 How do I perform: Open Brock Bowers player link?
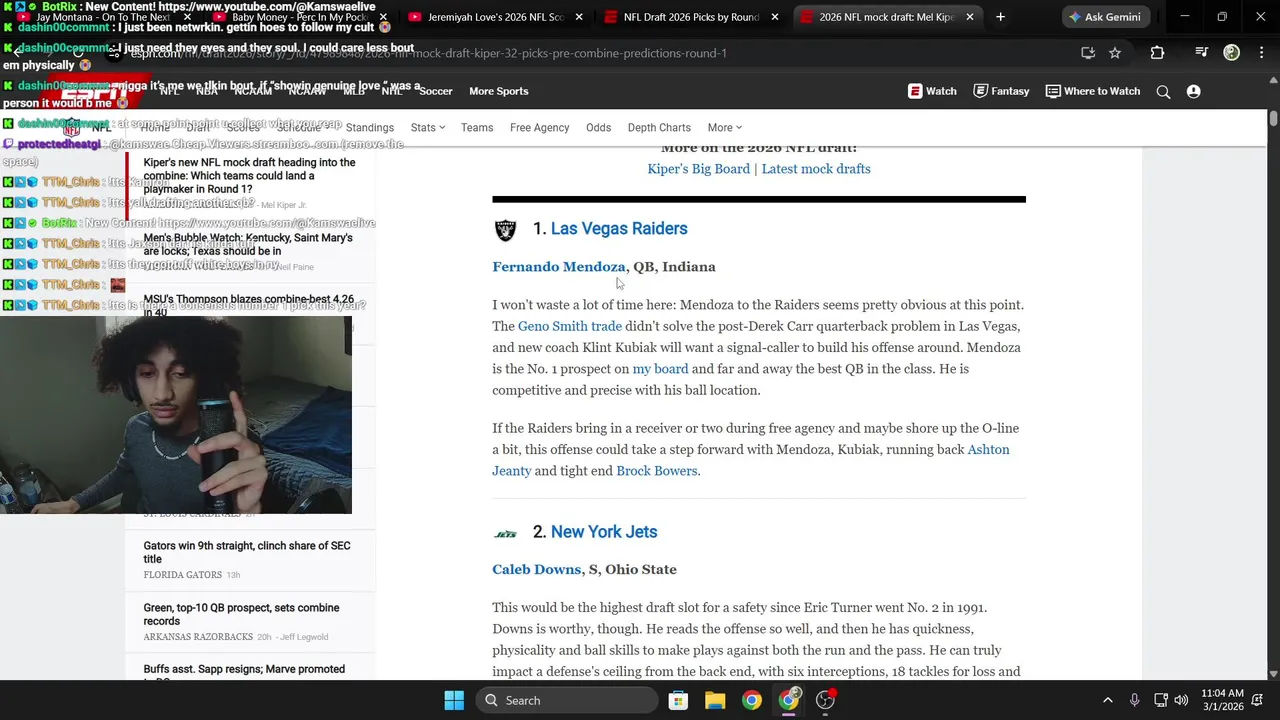(656, 471)
